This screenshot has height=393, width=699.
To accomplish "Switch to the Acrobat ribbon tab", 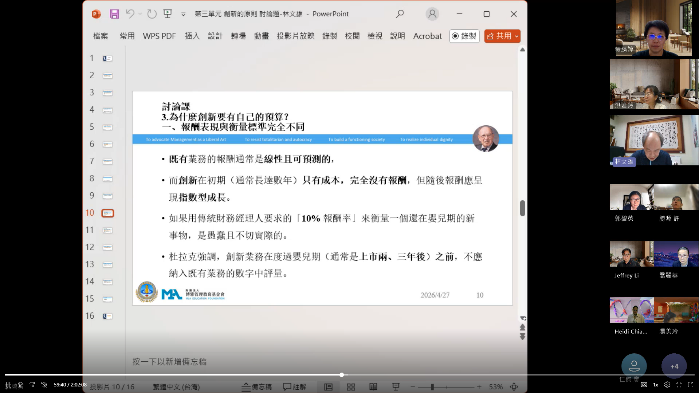I will pyautogui.click(x=427, y=36).
